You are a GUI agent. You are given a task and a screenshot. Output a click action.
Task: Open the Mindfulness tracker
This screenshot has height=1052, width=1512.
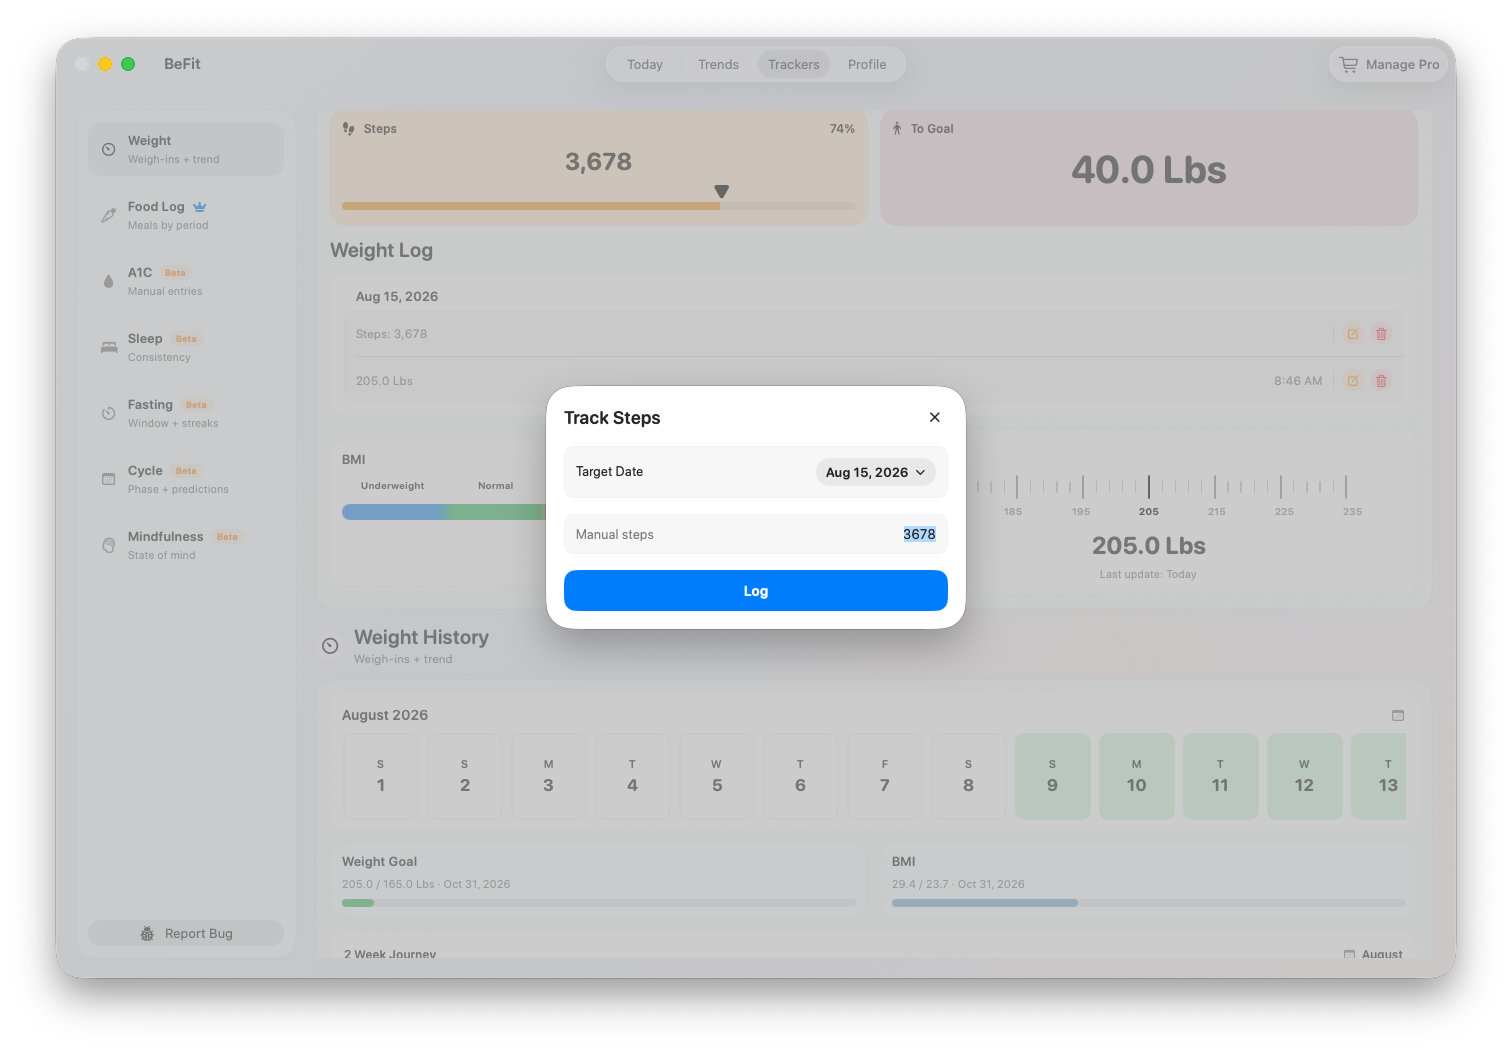[x=186, y=545]
